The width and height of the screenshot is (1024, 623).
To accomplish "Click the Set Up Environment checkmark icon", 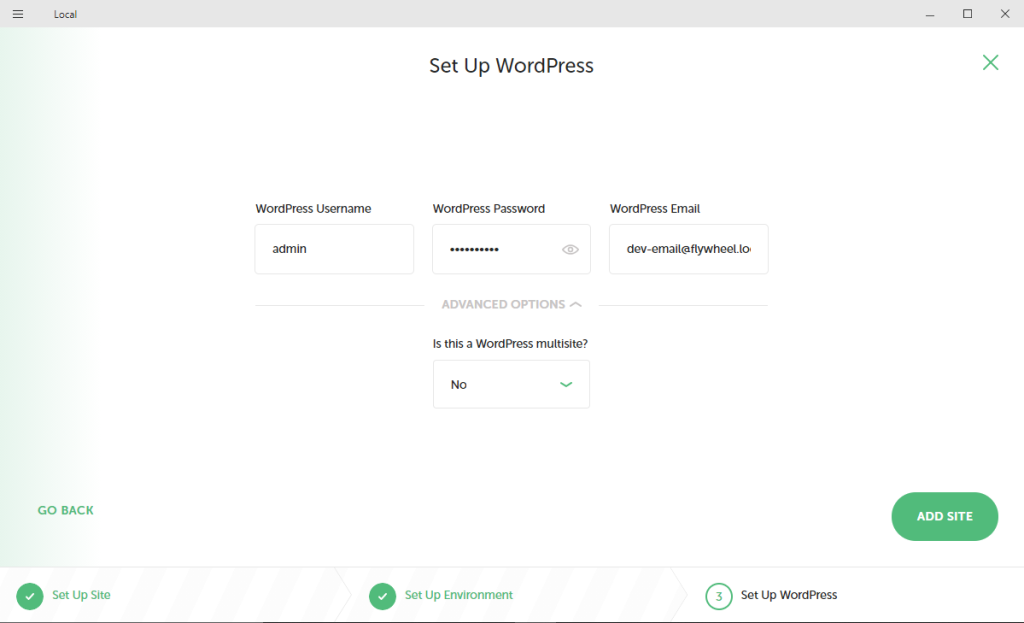I will click(383, 596).
